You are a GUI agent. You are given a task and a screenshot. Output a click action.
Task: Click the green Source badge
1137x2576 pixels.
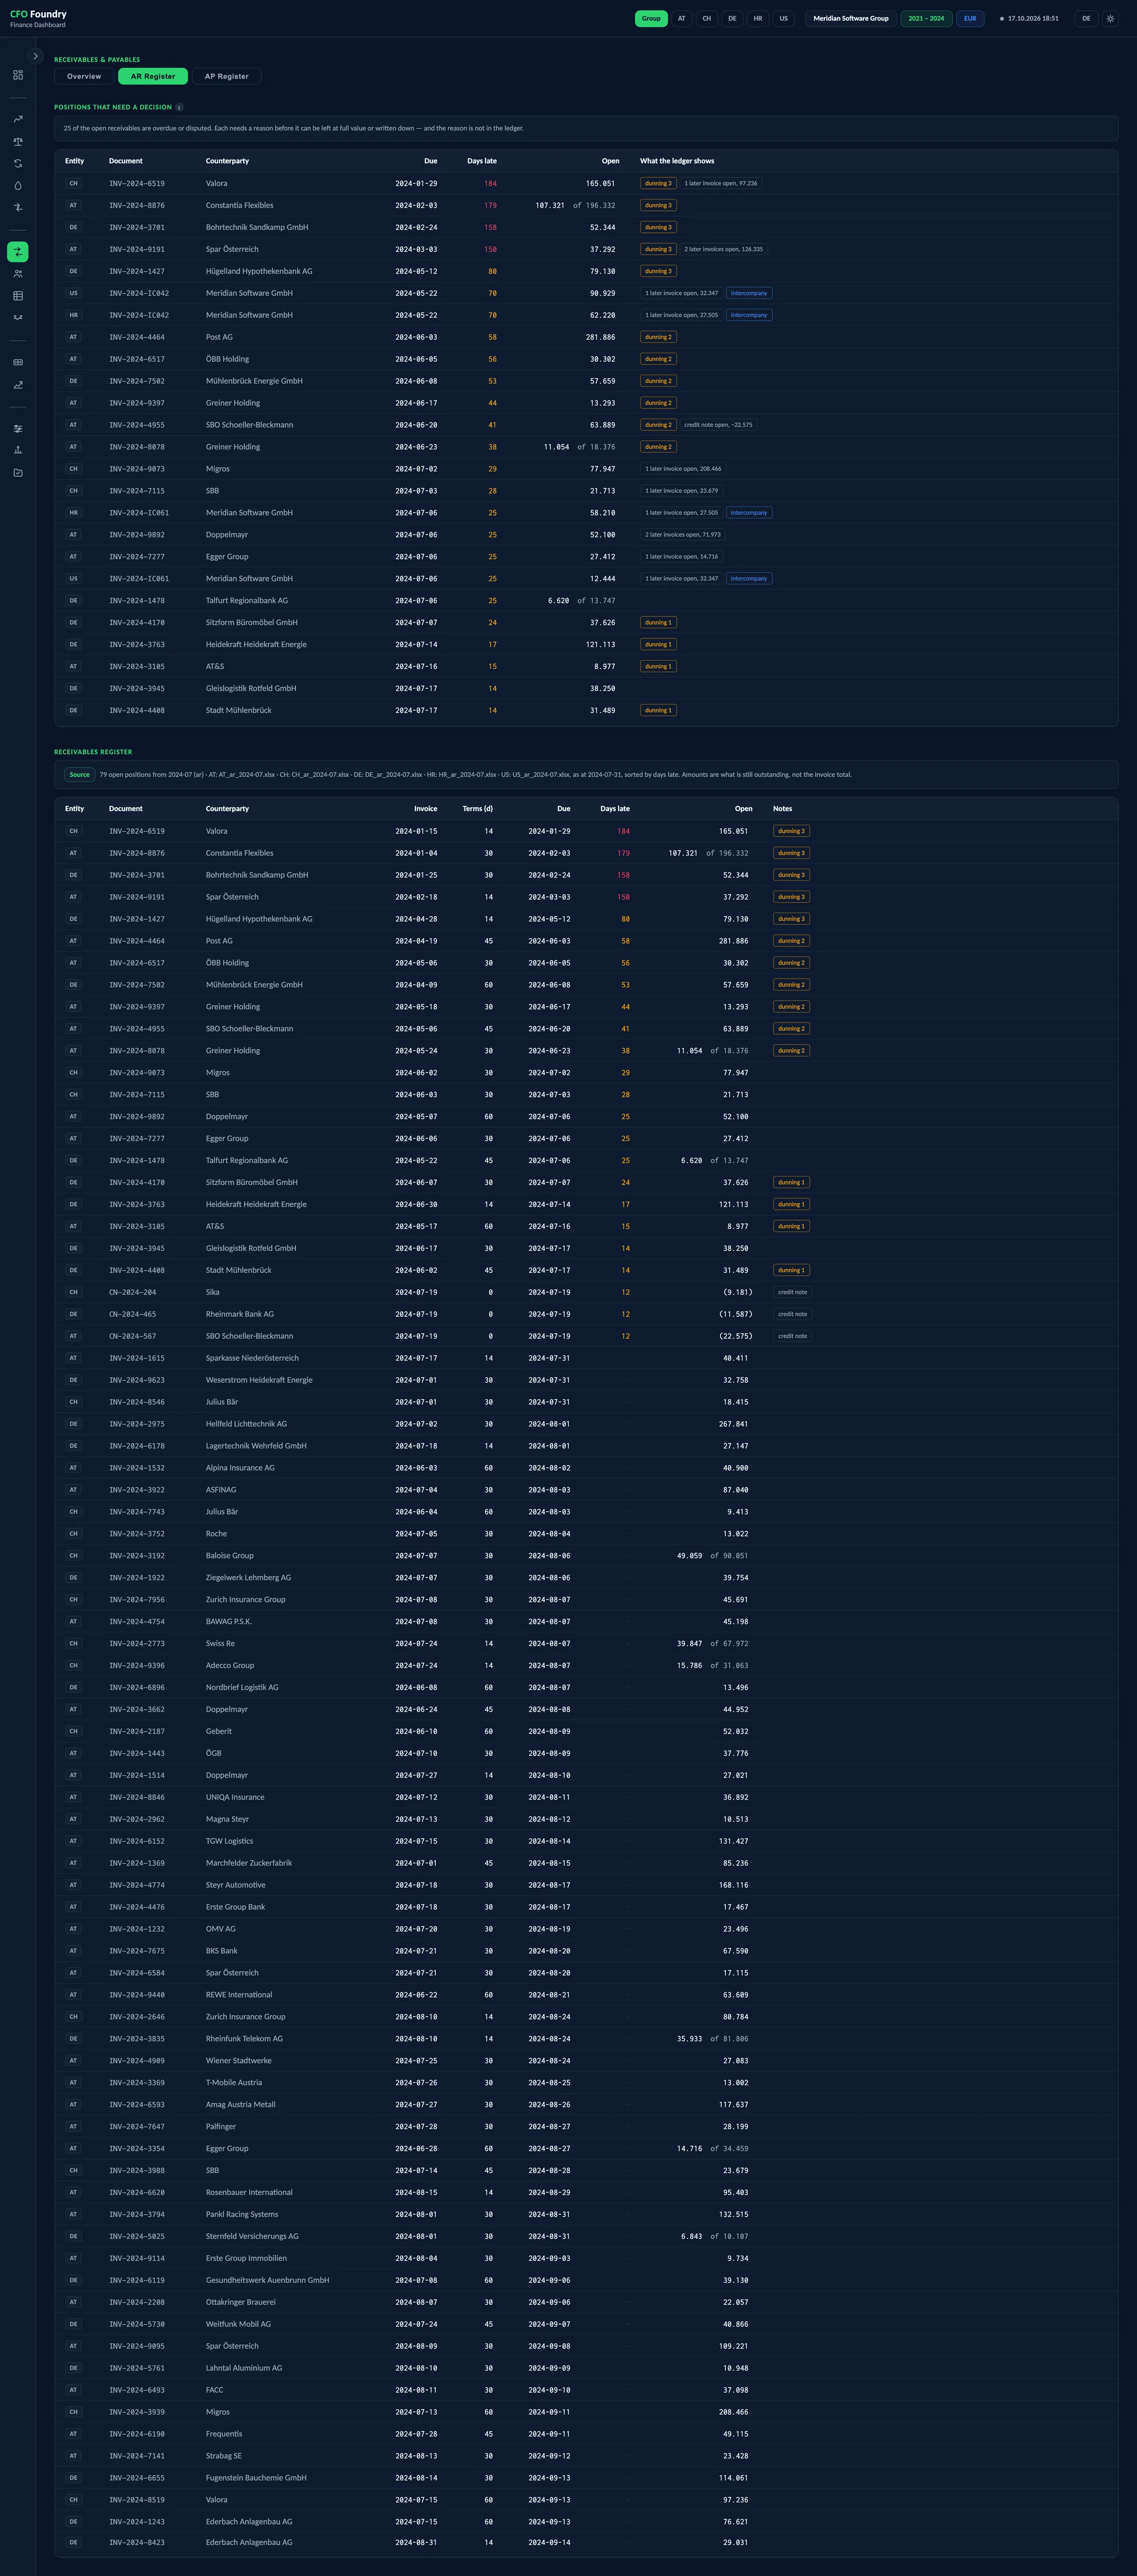click(x=80, y=774)
